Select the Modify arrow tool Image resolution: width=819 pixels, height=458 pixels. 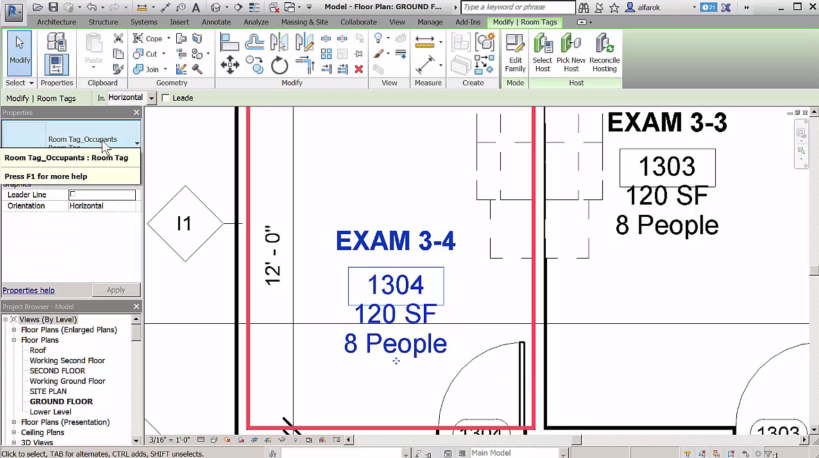(19, 53)
